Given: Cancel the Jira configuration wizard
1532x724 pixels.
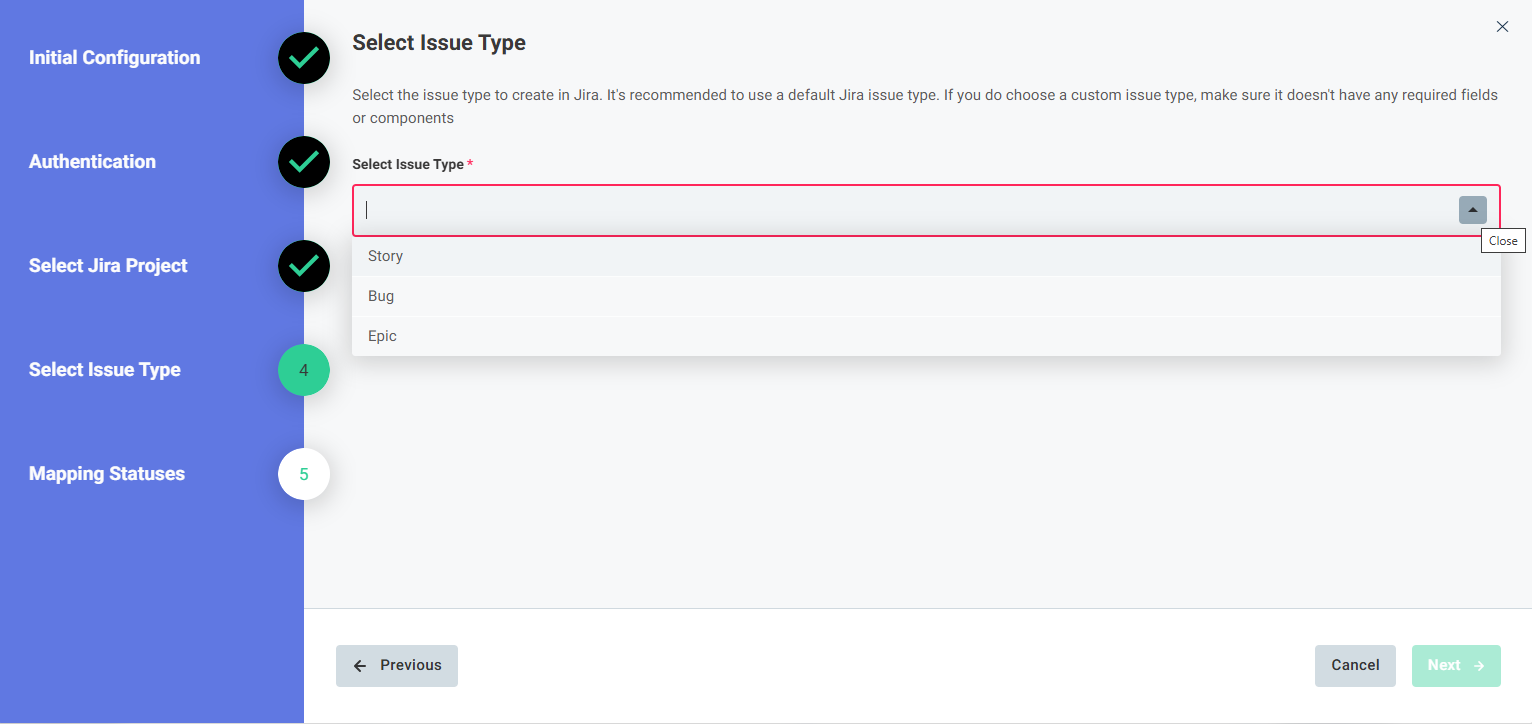Looking at the screenshot, I should [1355, 666].
